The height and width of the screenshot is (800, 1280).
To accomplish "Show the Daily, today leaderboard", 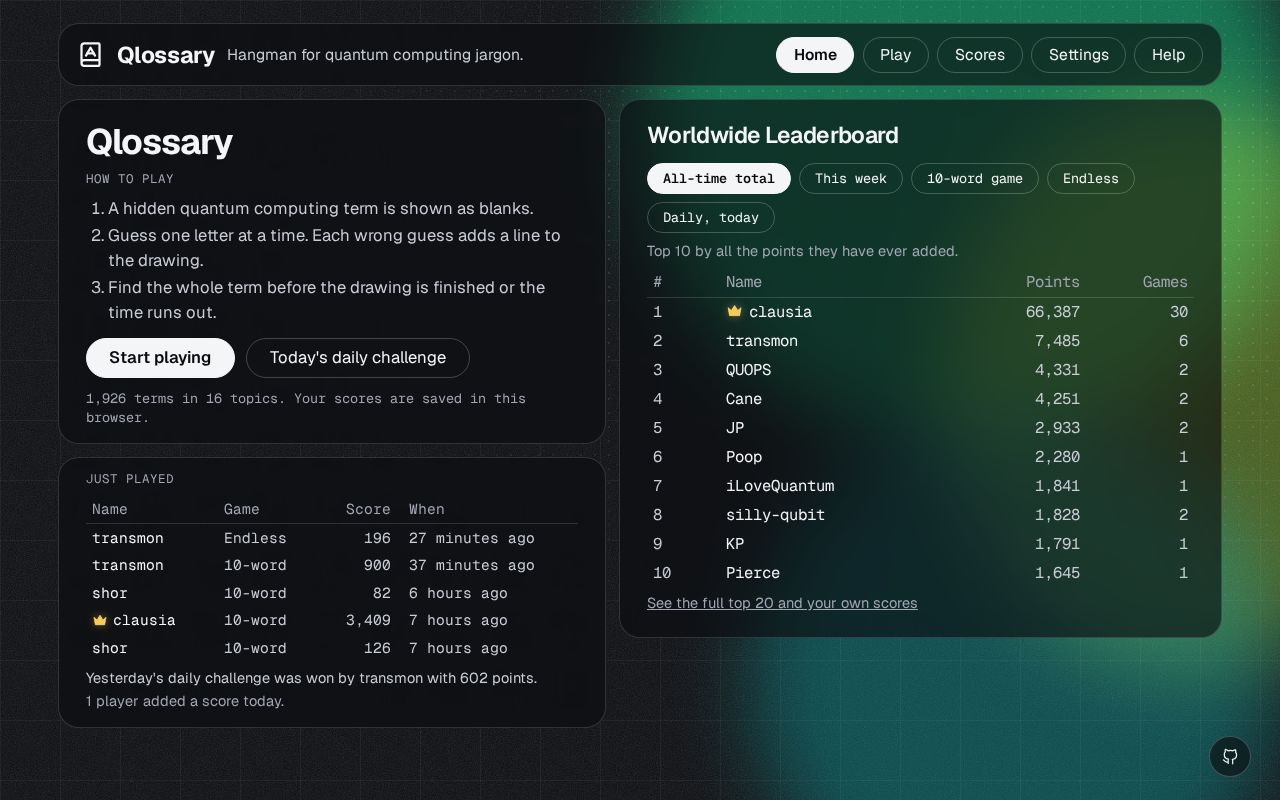I will tap(710, 218).
